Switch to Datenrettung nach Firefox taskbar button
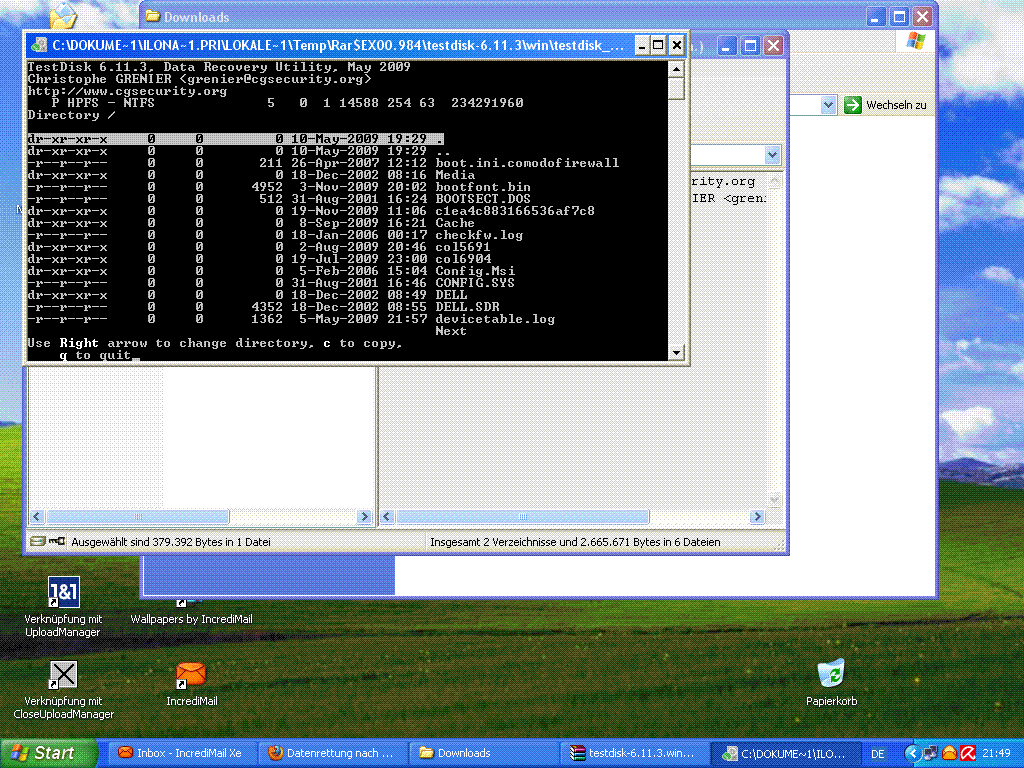1024x768 pixels. click(x=332, y=753)
